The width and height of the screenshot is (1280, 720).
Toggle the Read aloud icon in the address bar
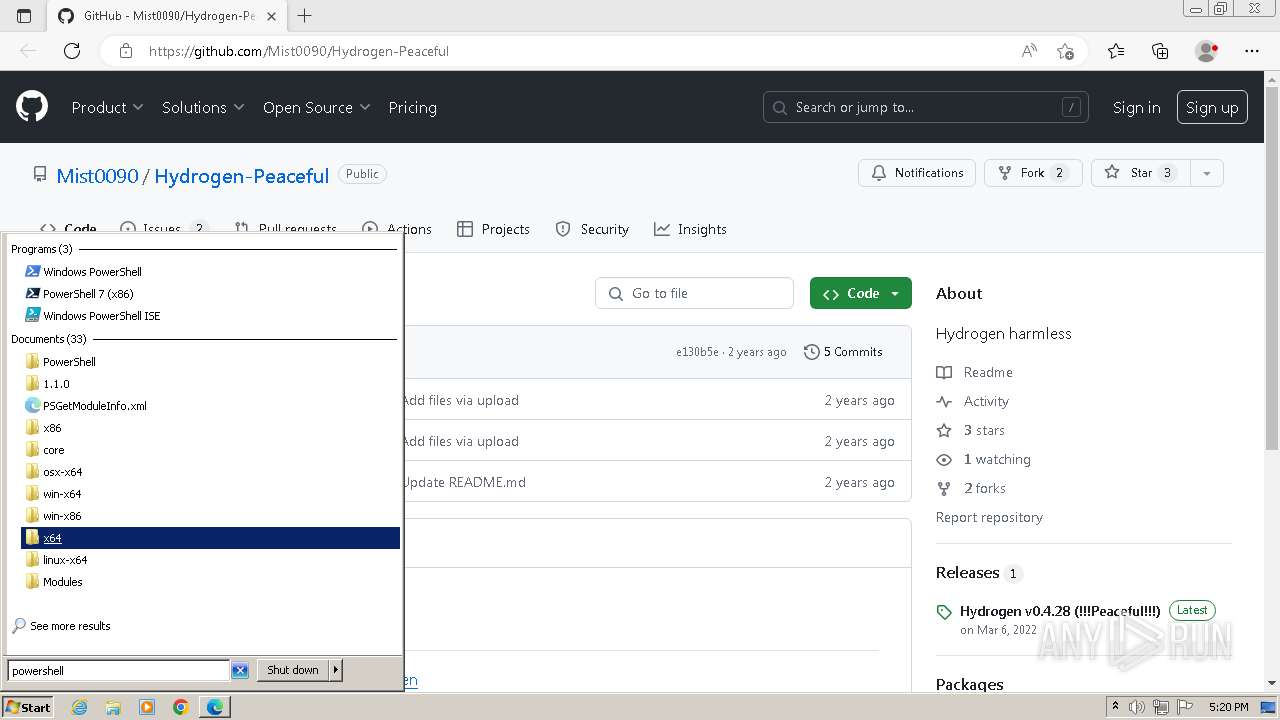[x=1029, y=51]
